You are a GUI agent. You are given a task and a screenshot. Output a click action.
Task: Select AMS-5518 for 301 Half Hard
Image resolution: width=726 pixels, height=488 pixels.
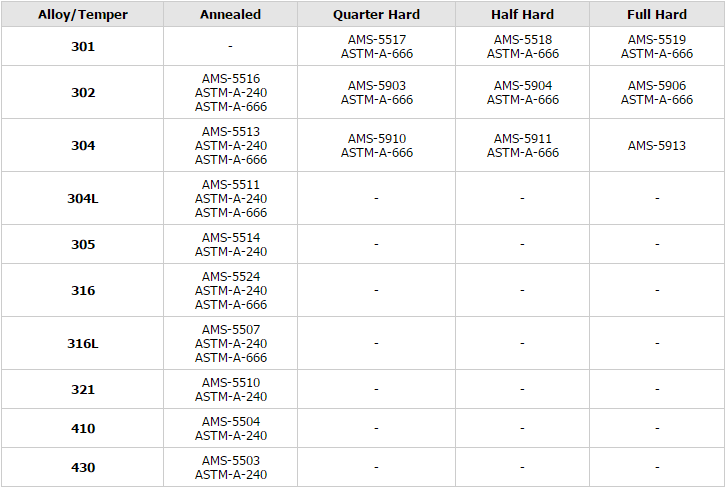[523, 39]
